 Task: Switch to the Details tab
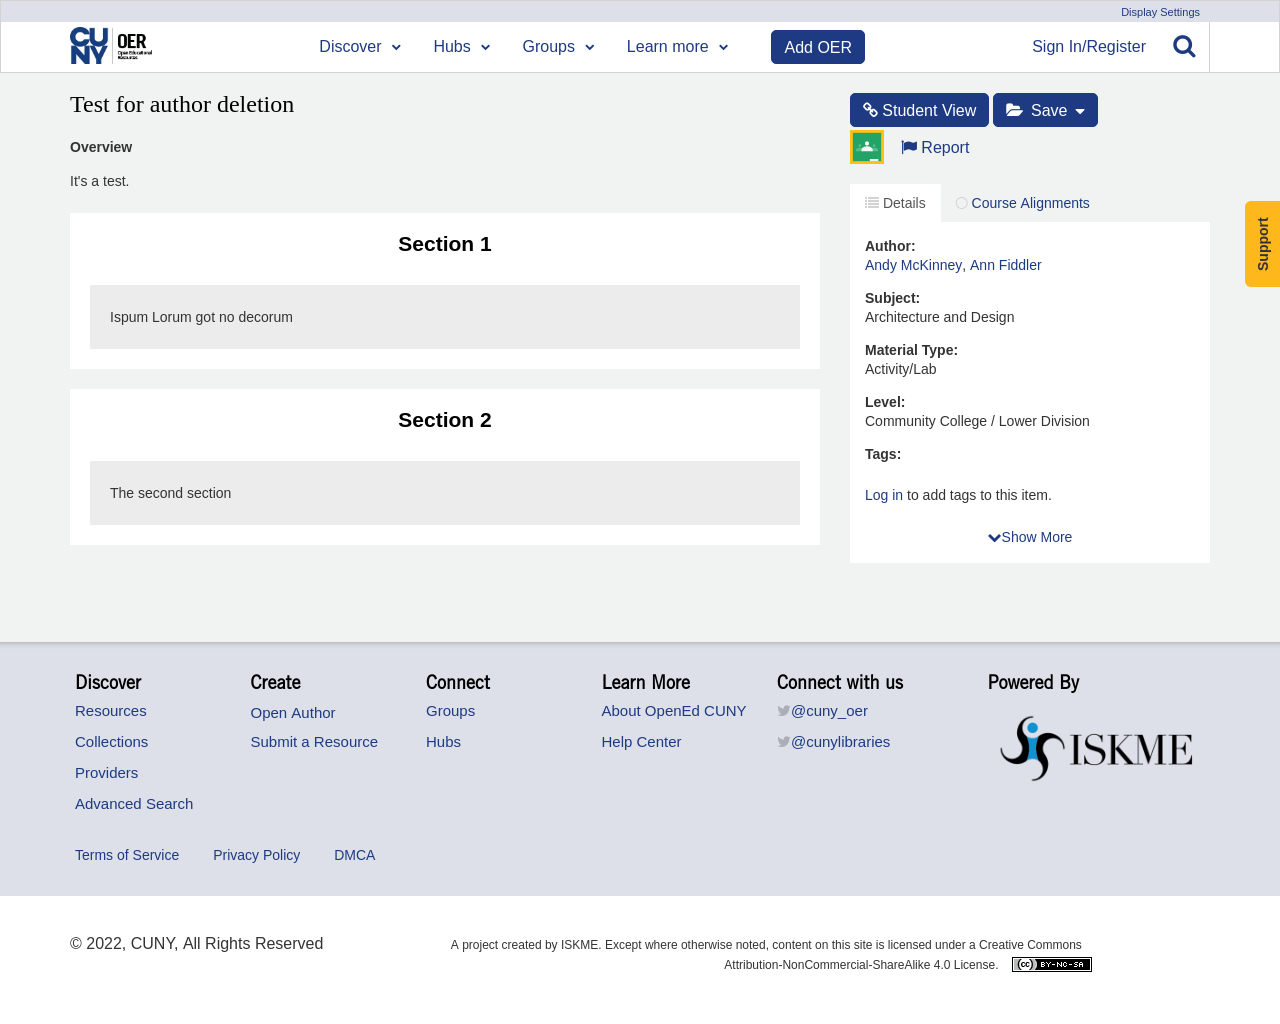(895, 203)
